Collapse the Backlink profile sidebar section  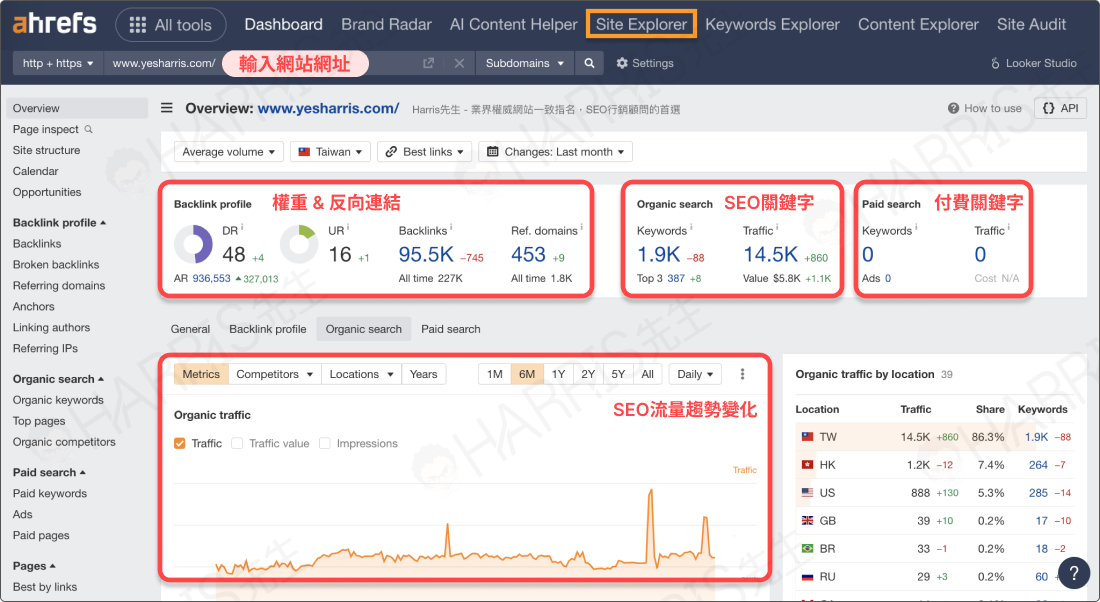[x=60, y=222]
